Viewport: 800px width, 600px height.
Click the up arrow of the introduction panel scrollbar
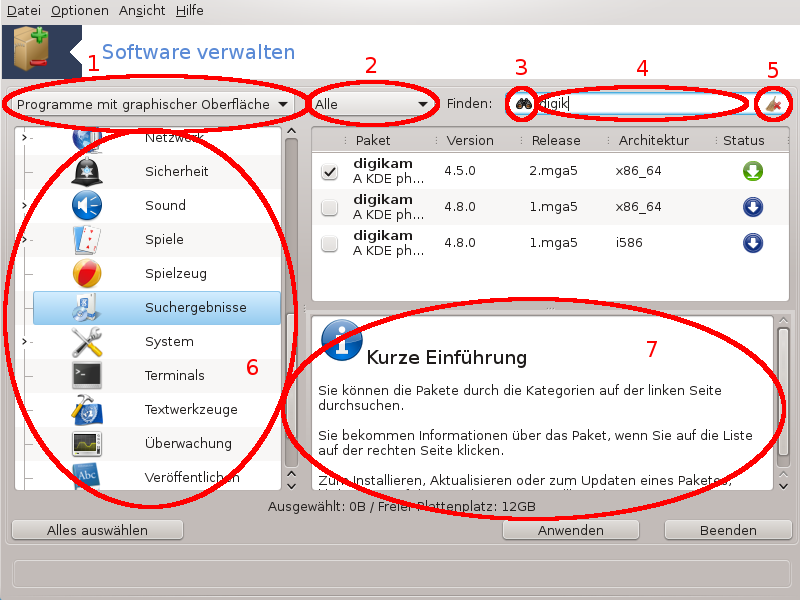coord(783,321)
